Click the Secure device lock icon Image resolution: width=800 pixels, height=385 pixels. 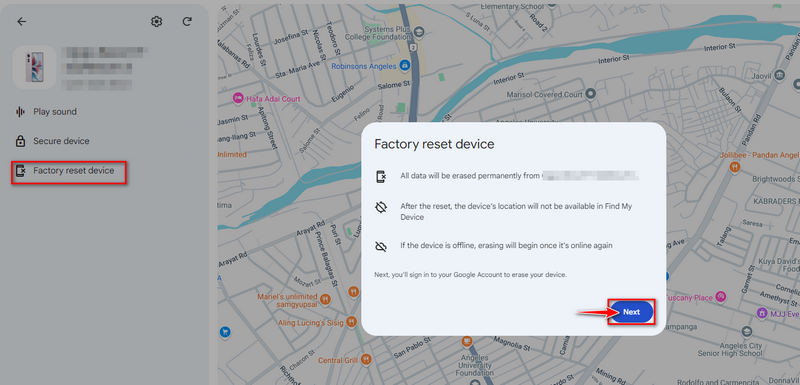(20, 141)
